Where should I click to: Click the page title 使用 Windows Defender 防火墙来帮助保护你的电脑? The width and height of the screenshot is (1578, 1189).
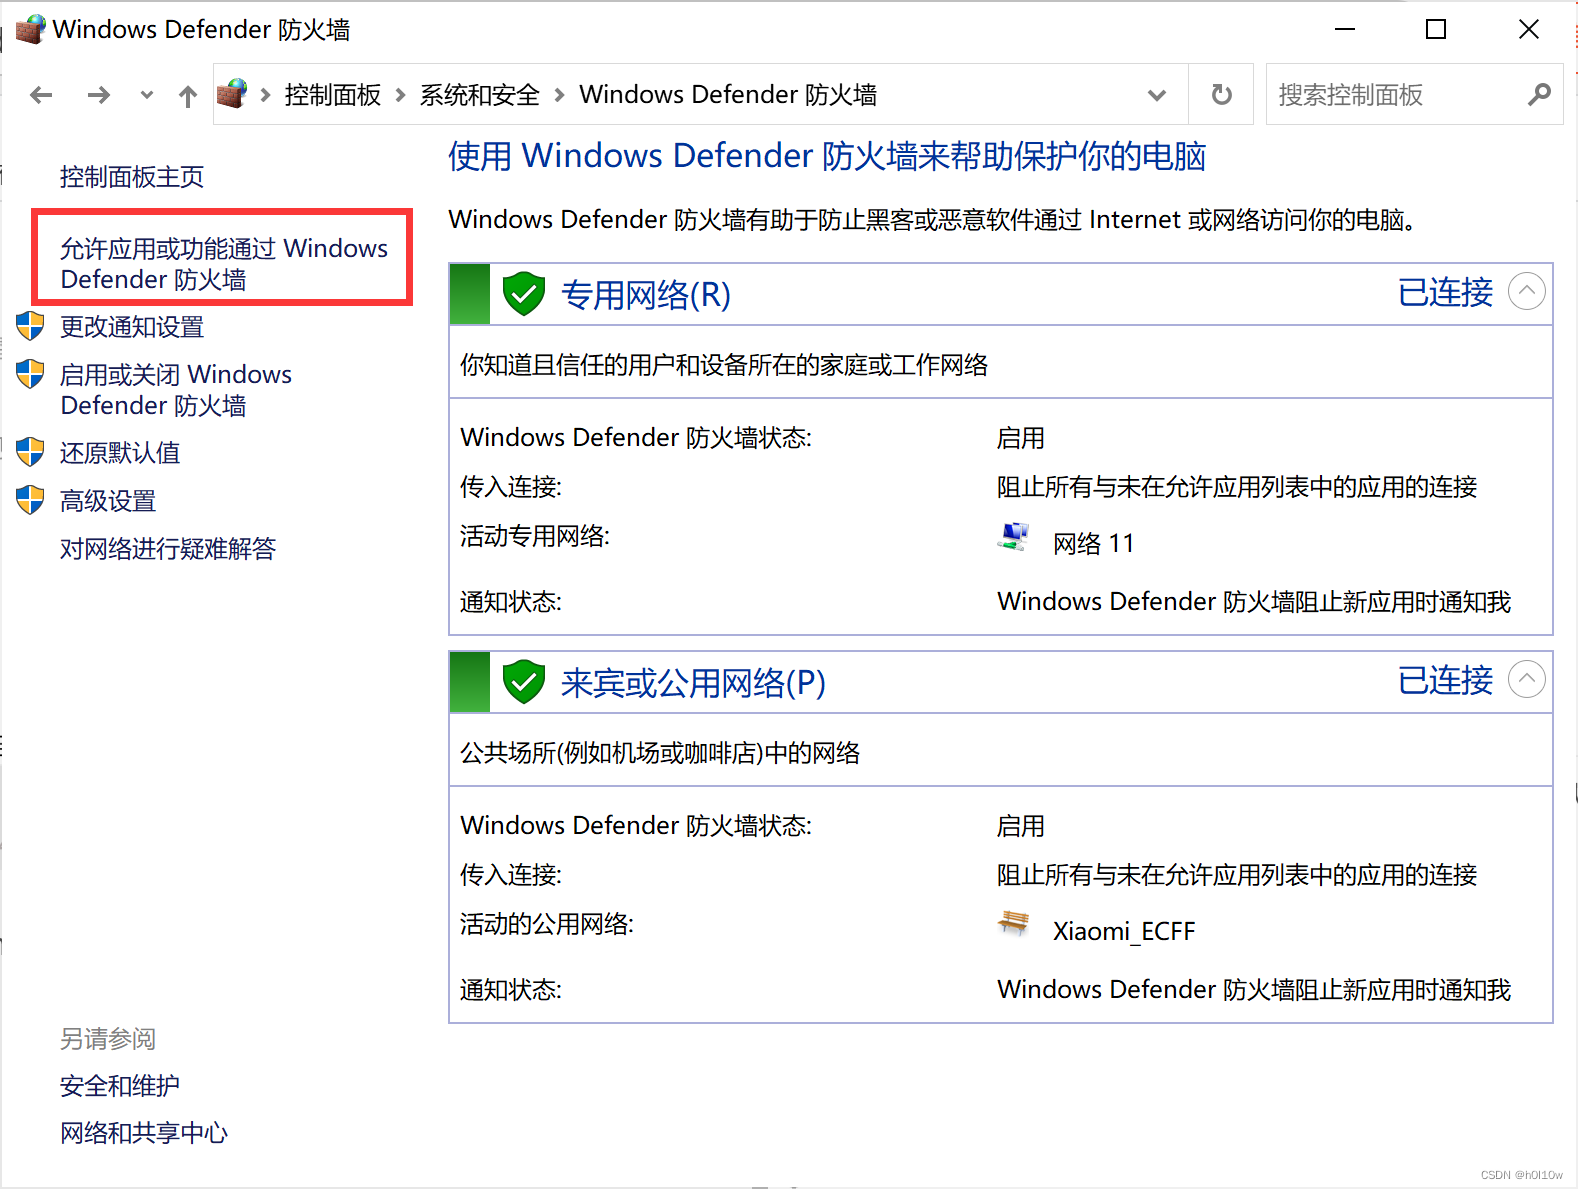click(827, 156)
